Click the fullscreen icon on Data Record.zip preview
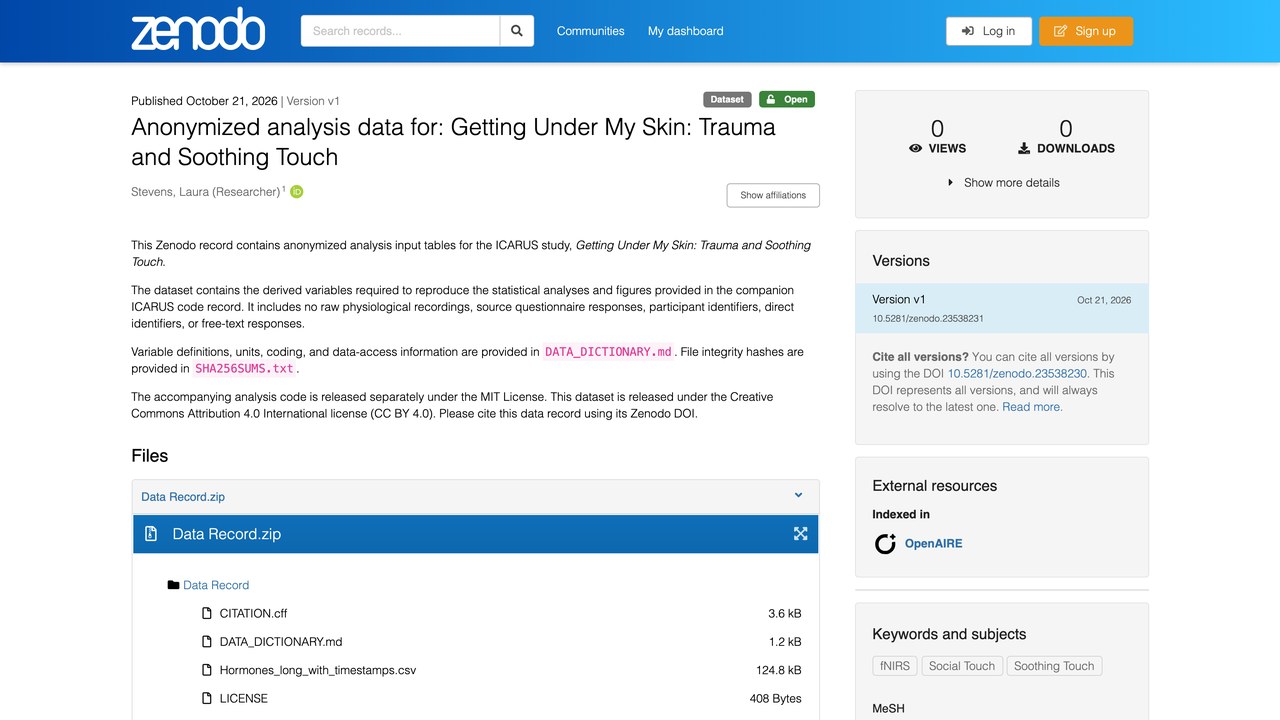The width and height of the screenshot is (1280, 720). tap(800, 534)
